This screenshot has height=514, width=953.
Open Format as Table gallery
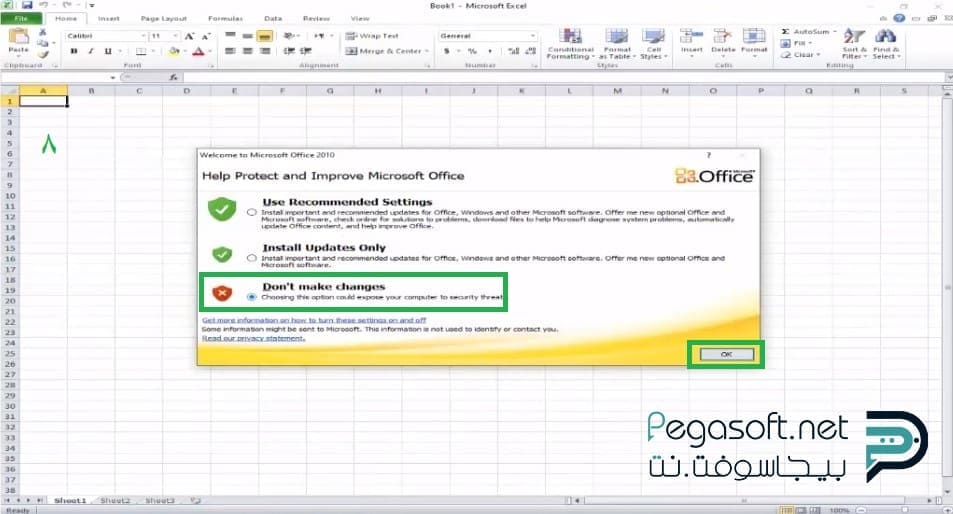point(617,44)
